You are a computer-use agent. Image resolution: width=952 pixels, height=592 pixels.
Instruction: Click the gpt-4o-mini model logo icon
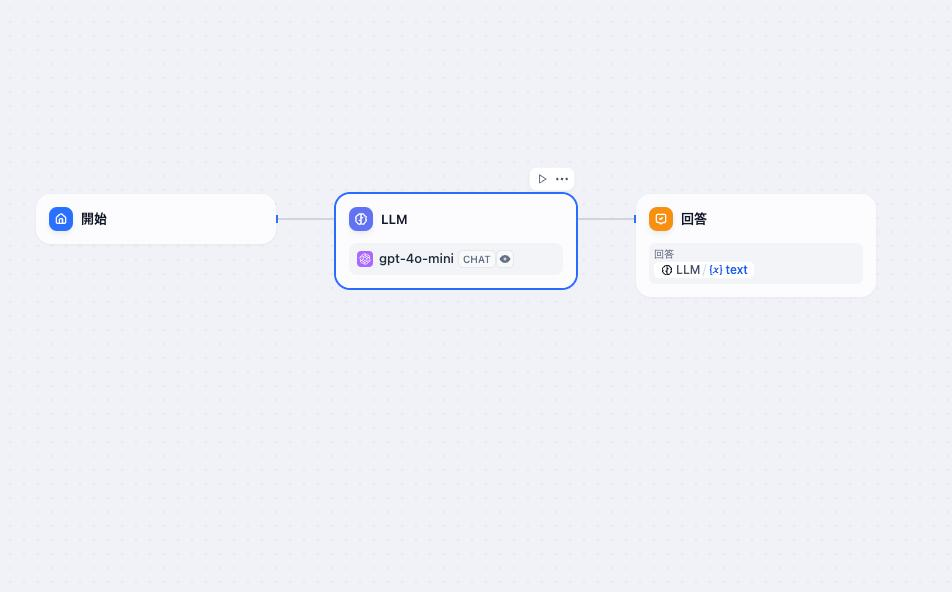click(x=365, y=259)
